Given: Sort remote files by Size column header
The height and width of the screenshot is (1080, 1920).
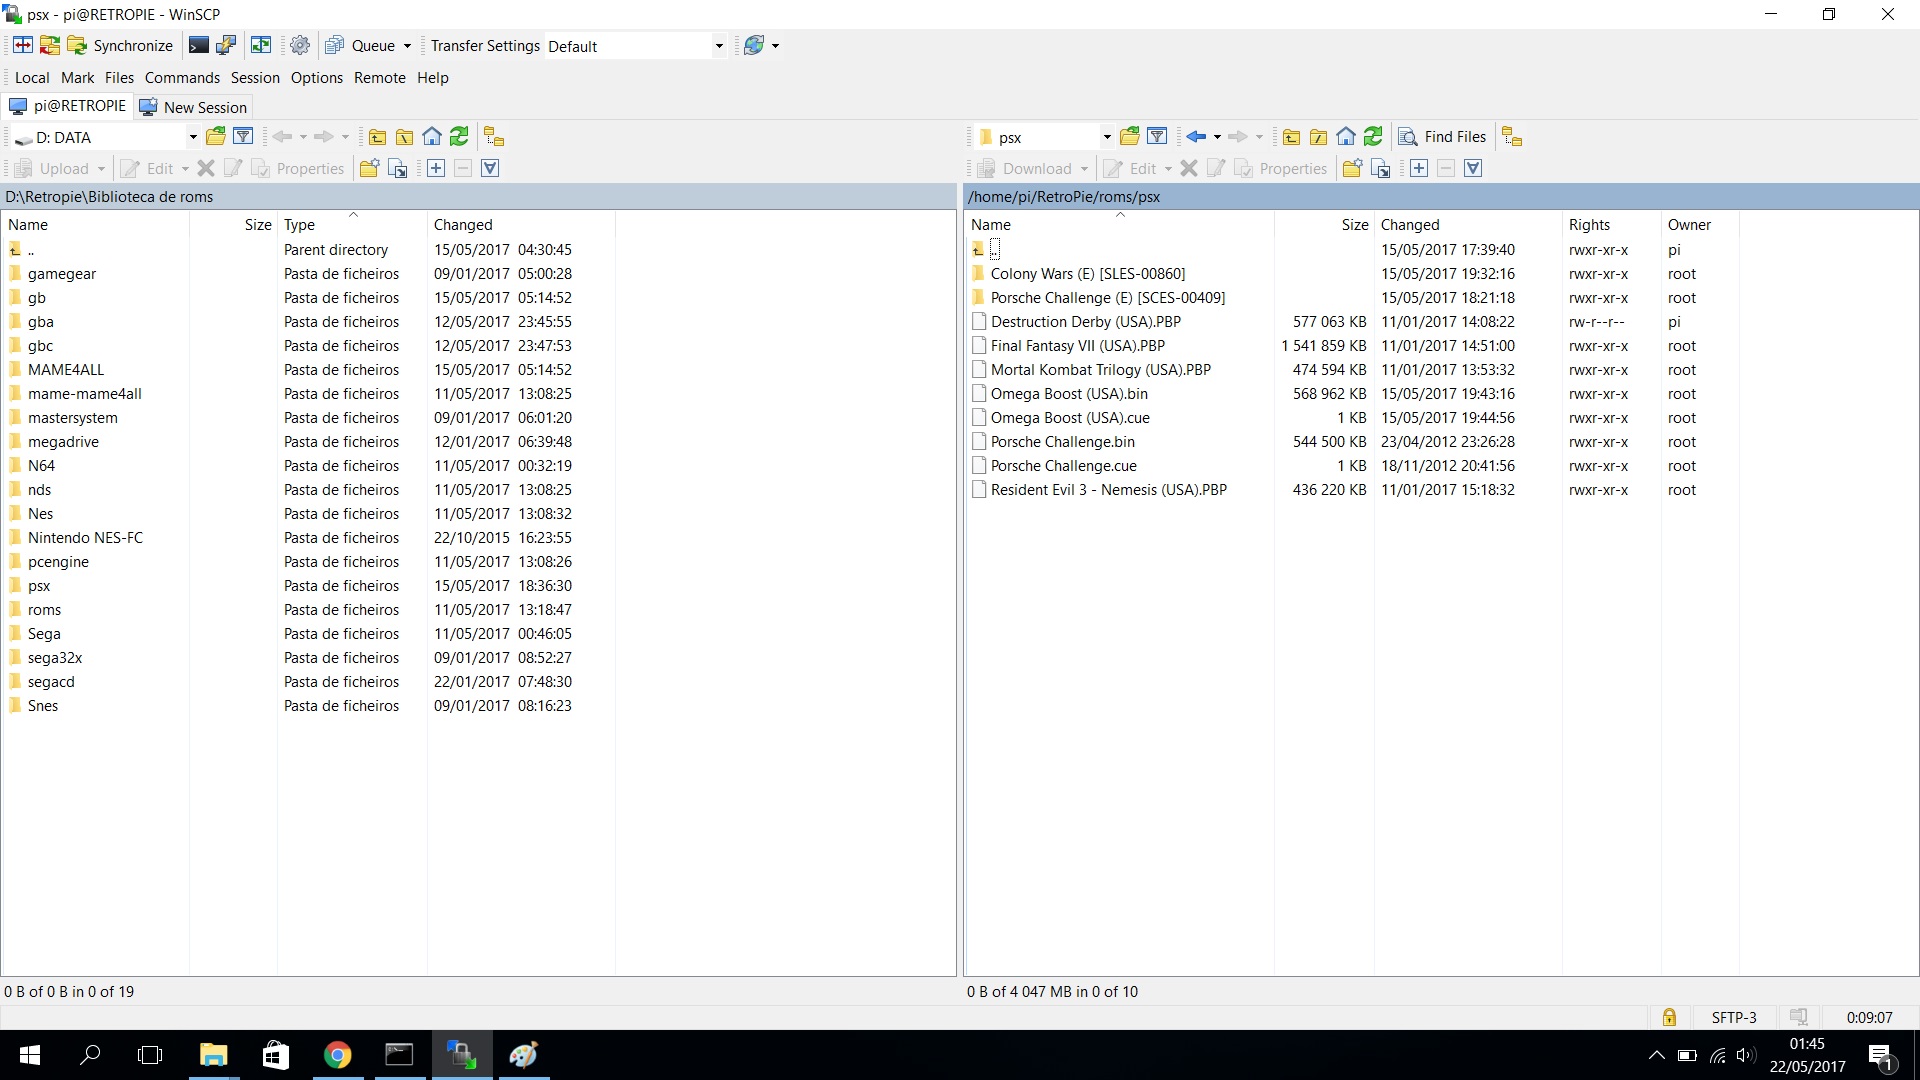Looking at the screenshot, I should 1354,225.
